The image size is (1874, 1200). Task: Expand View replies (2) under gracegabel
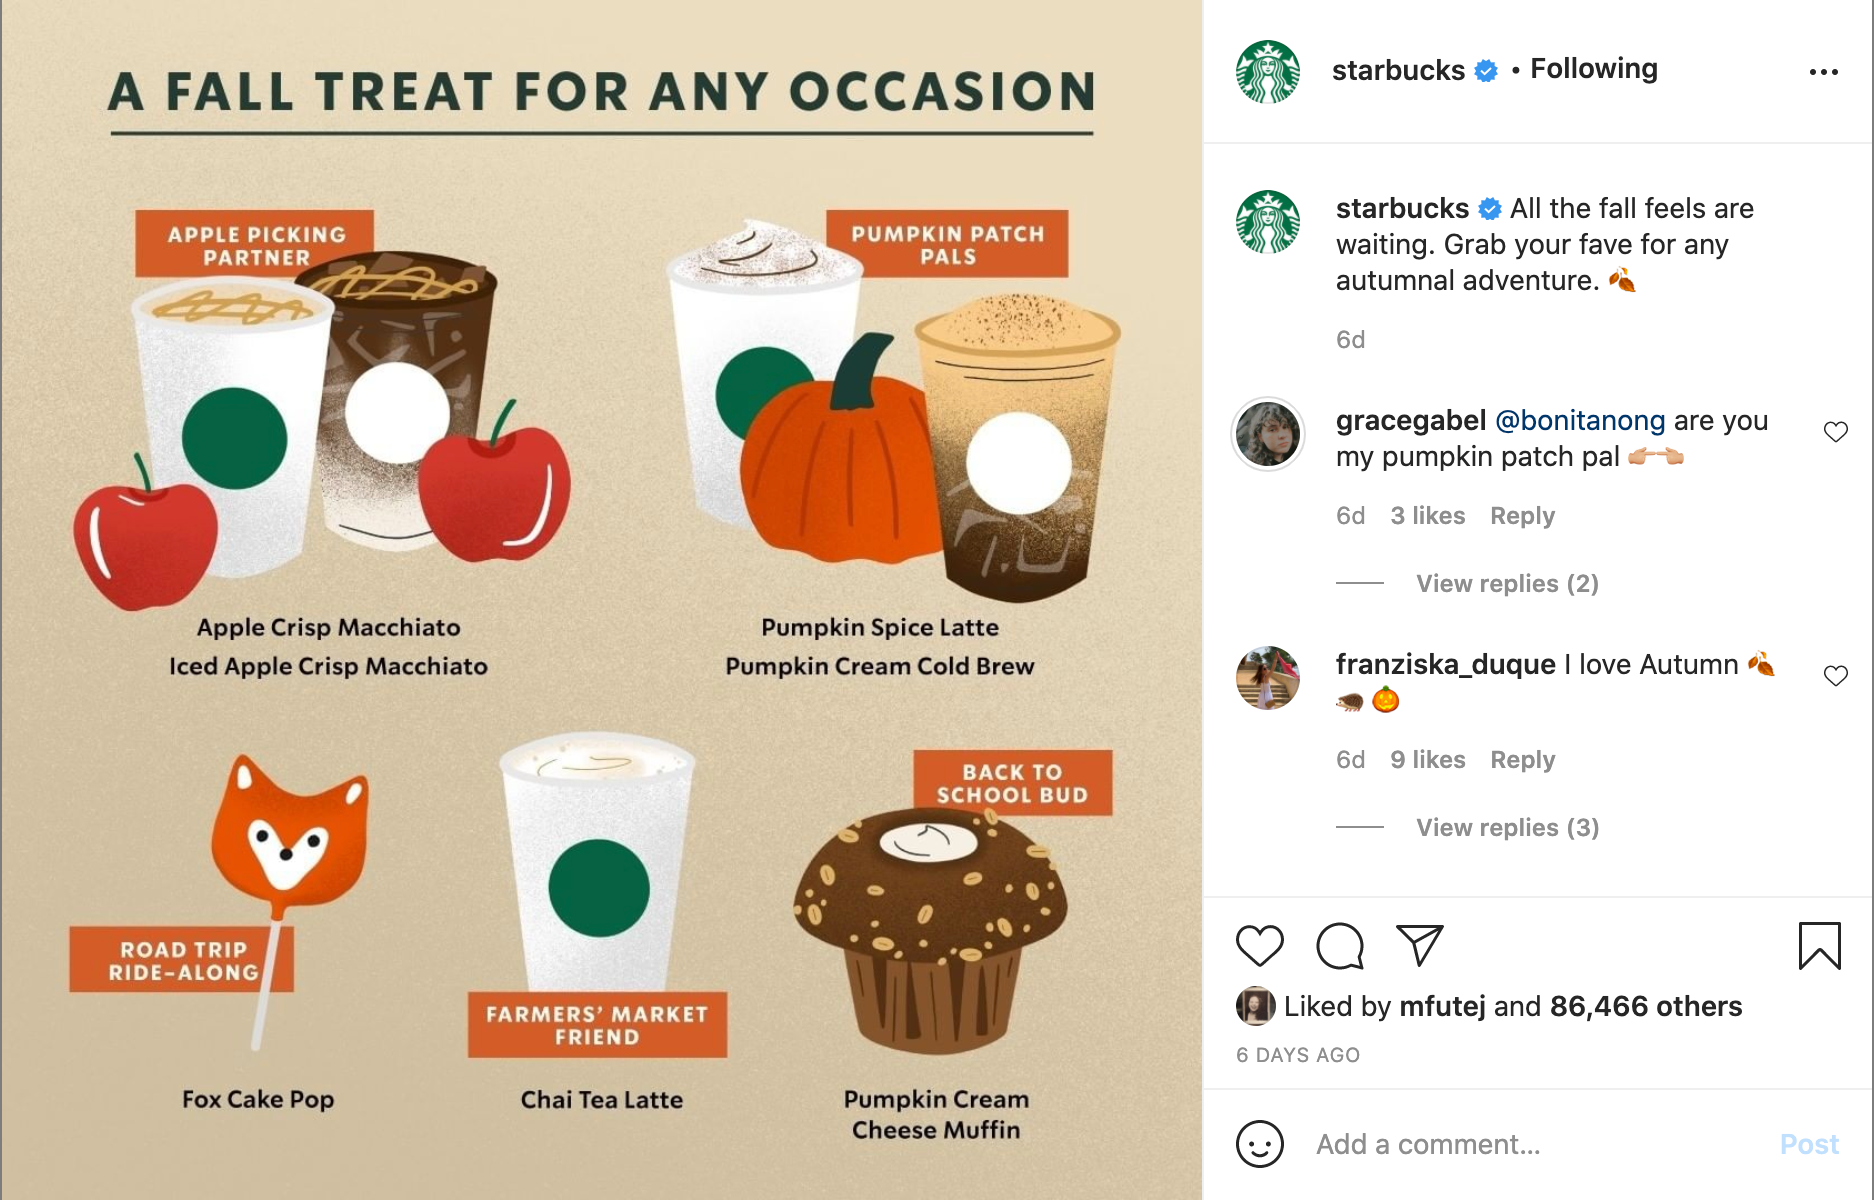1506,583
